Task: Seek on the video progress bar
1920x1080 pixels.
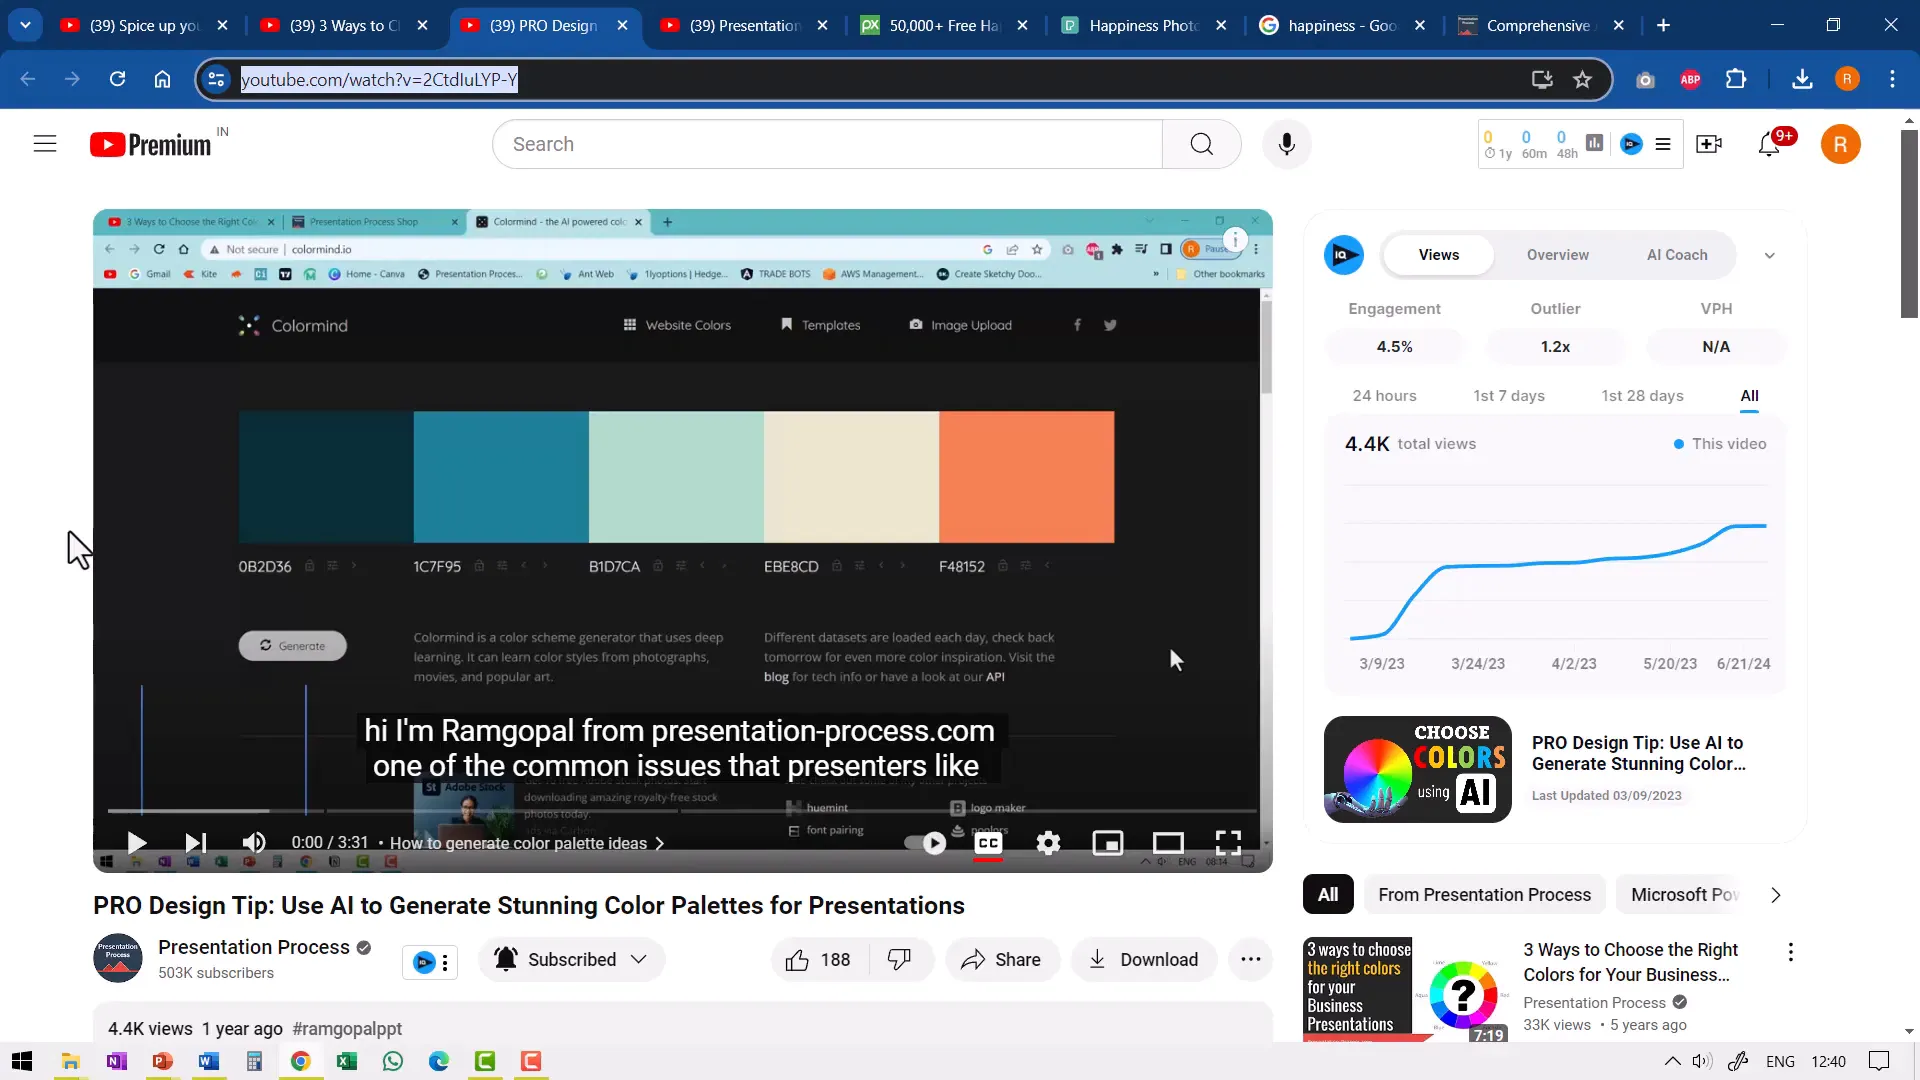Action: coord(682,811)
